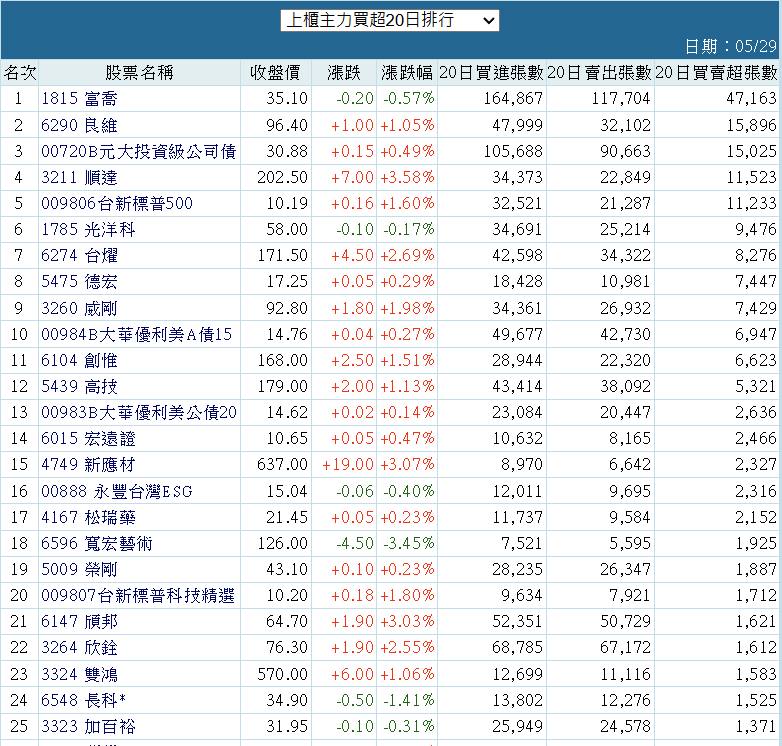Open stock link 3264 欣銓
This screenshot has height=746, width=782.
coord(79,647)
